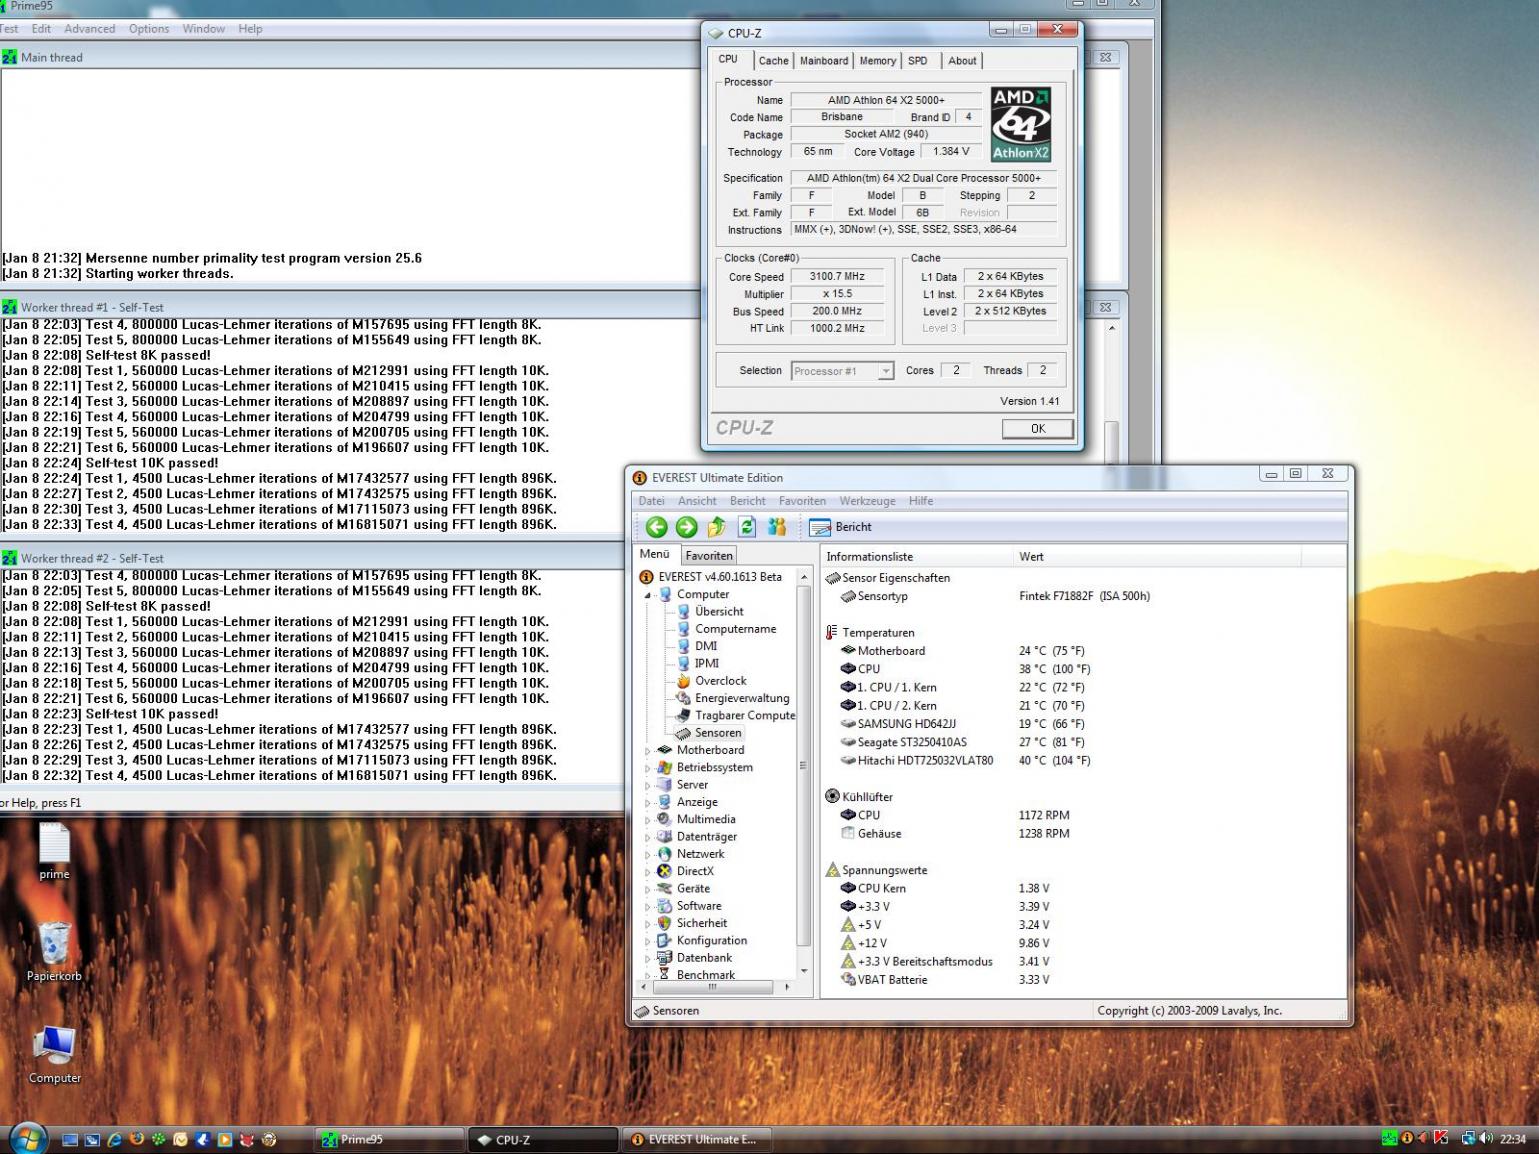Viewport: 1539px width, 1154px height.
Task: Collapse the Computer tree node
Action: click(647, 595)
